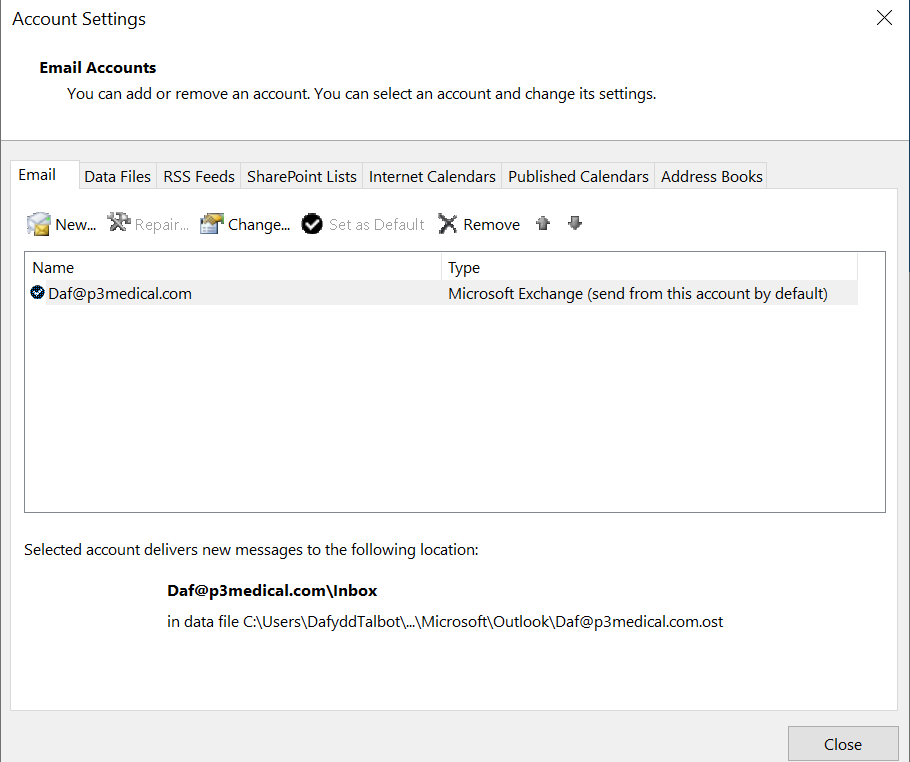910x762 pixels.
Task: Click the New account envelope icon
Action: 39,224
